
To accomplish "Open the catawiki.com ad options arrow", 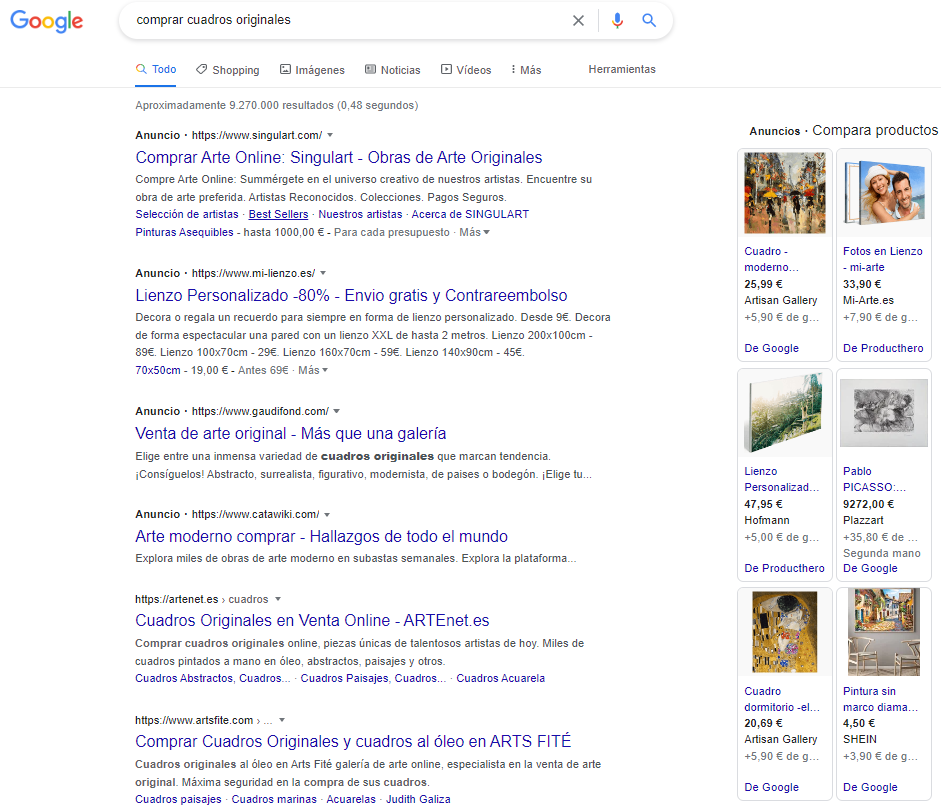I will (x=327, y=514).
